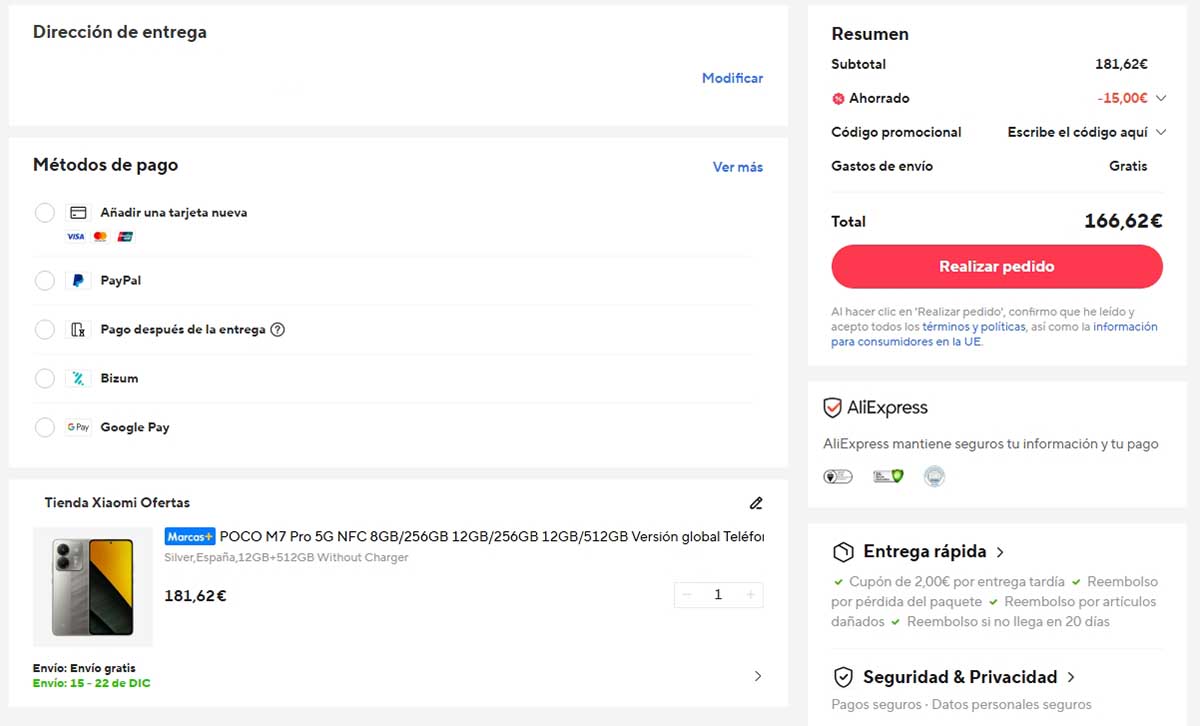The height and width of the screenshot is (726, 1200).
Task: Select the PayPal payment radio button
Action: 44,280
